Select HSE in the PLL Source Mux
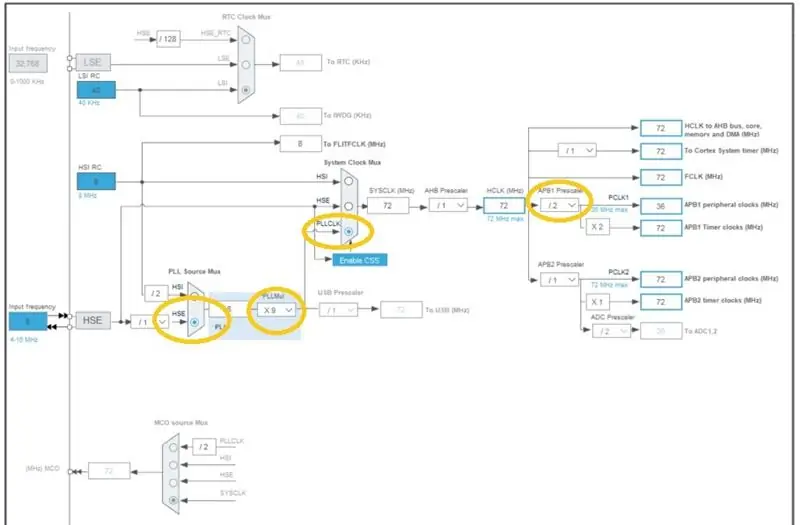800x525 pixels. pos(194,322)
